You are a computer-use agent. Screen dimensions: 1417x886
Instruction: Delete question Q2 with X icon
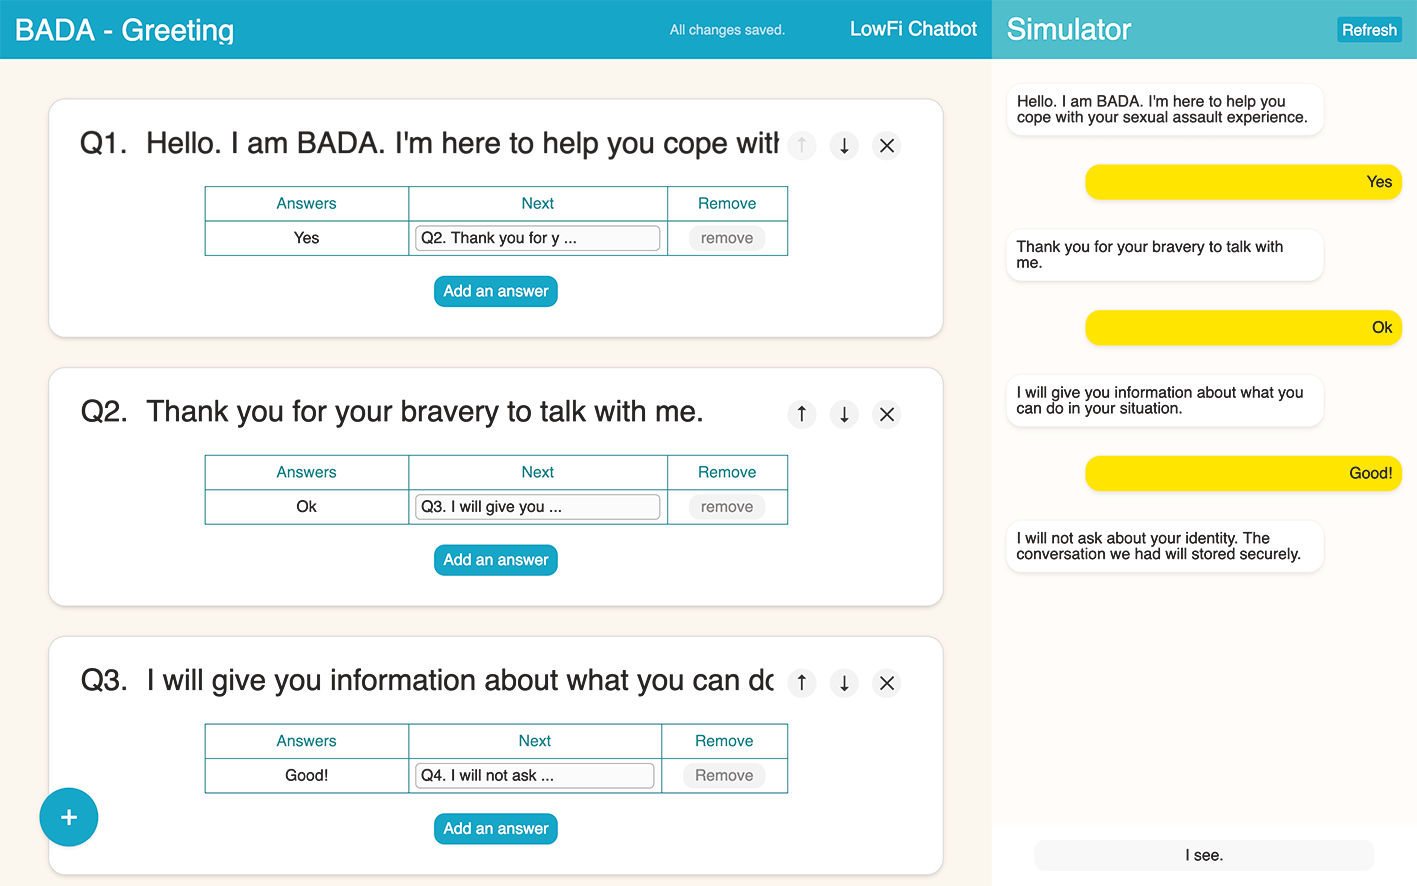tap(887, 414)
